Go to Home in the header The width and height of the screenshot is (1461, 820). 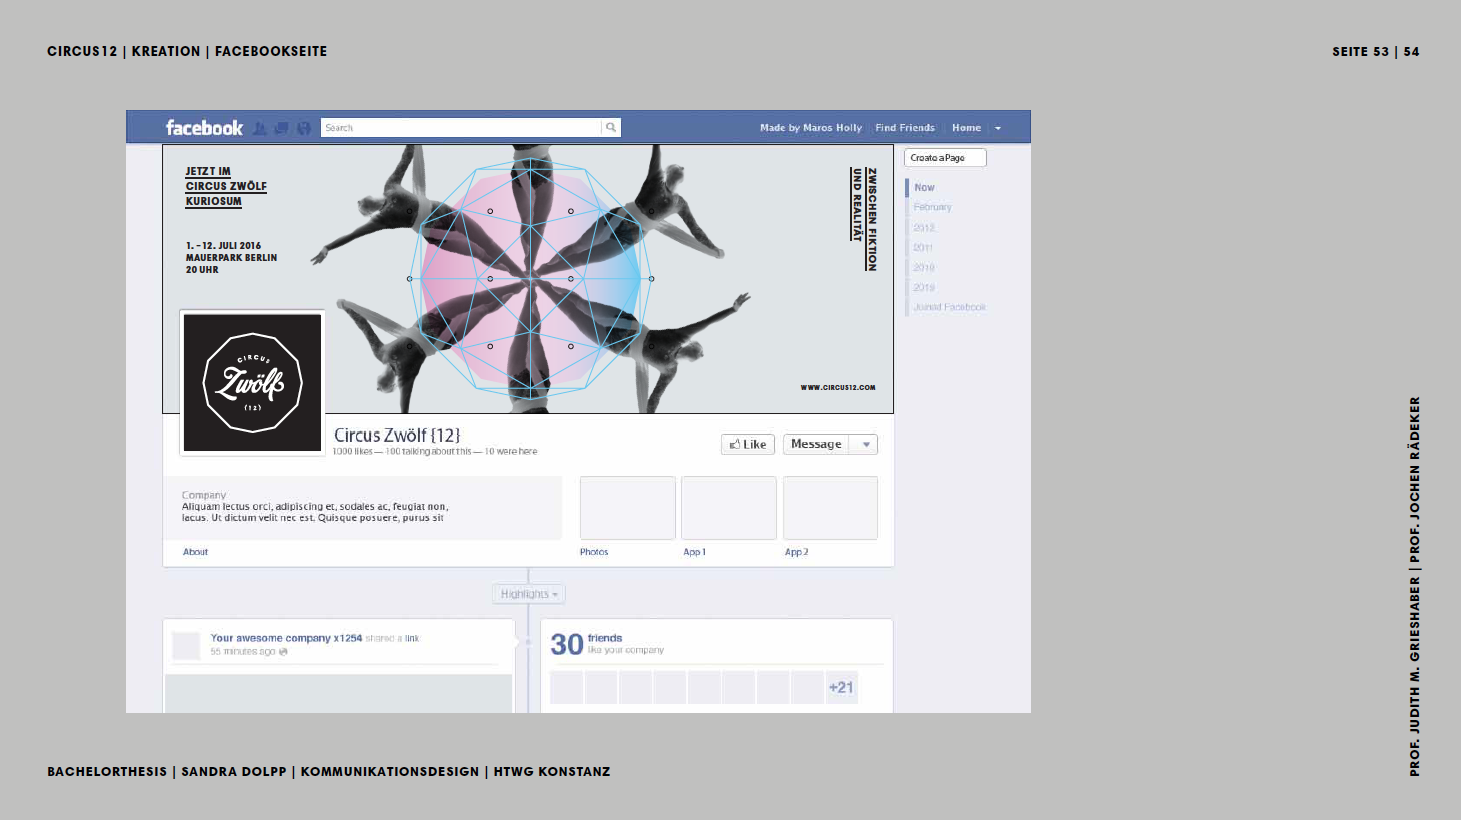coord(966,128)
